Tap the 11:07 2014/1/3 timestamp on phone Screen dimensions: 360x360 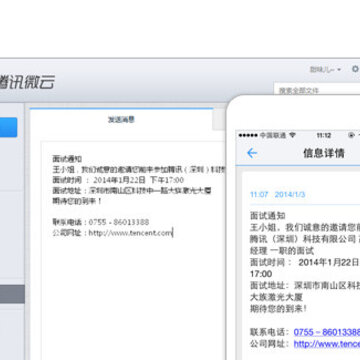click(277, 194)
